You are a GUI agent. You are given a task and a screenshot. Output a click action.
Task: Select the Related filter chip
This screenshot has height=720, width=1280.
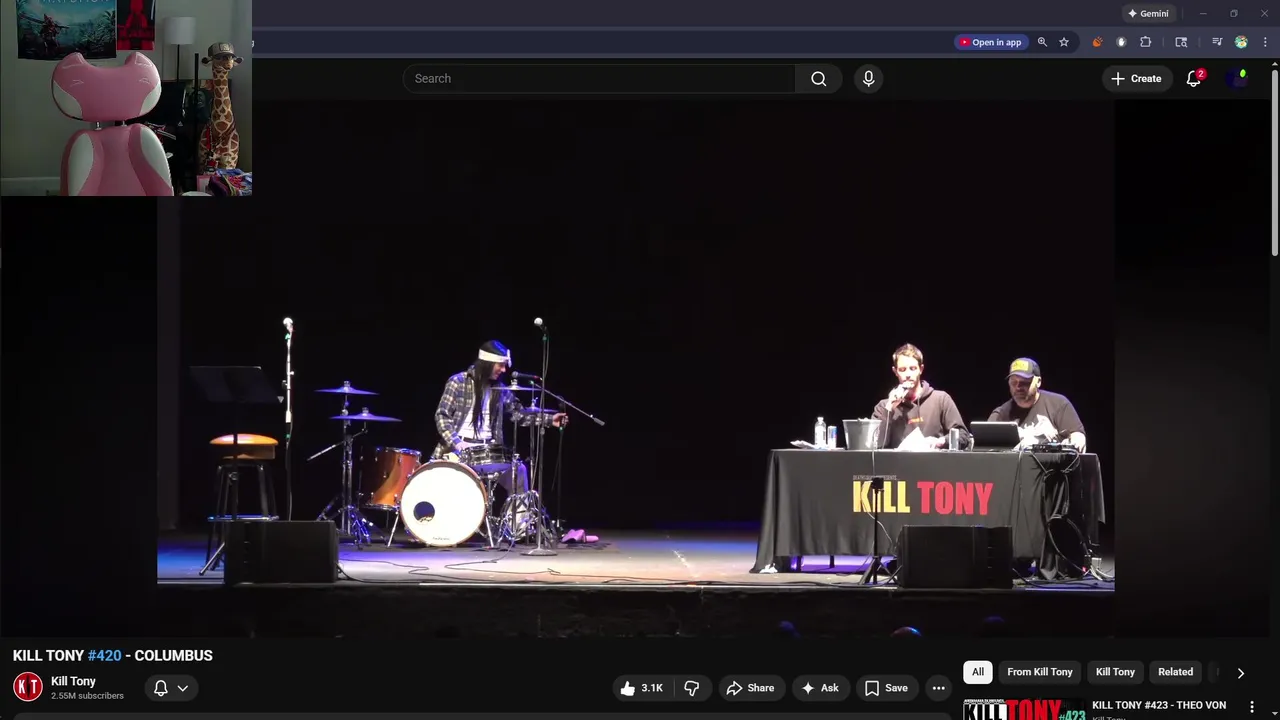click(1176, 672)
